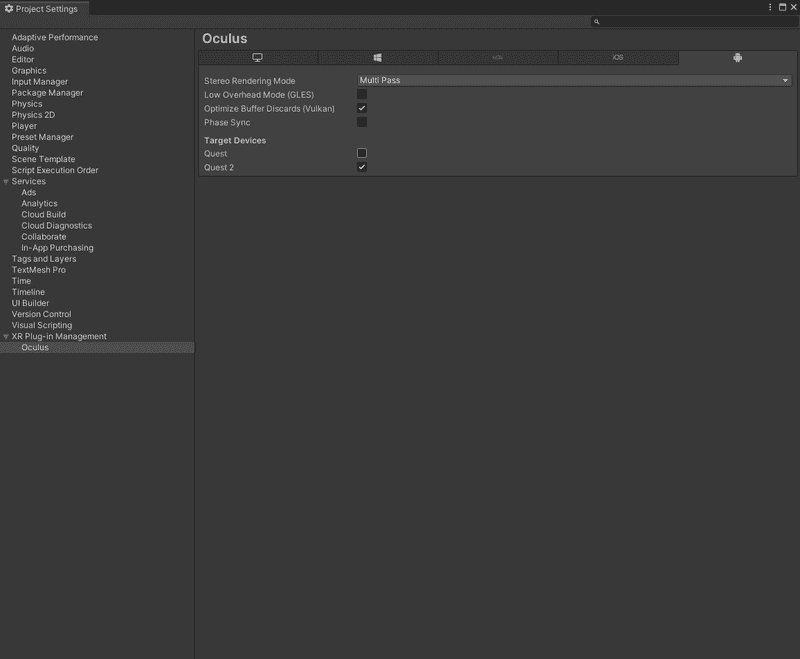Open Cloud Build under Services
Viewport: 800px width, 659px height.
pos(43,215)
